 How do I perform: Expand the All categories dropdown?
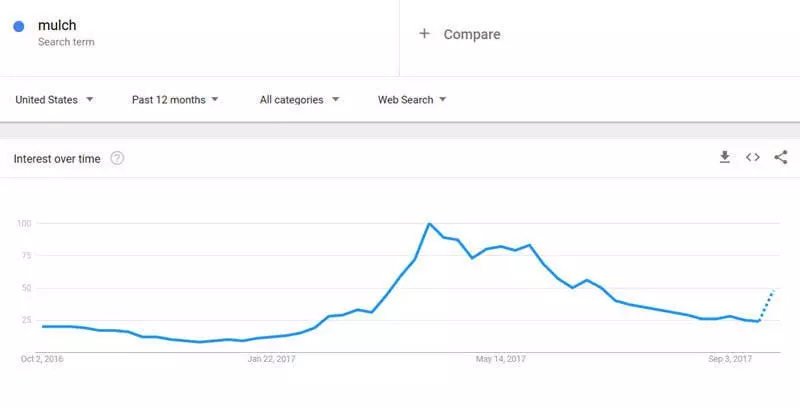pos(299,100)
